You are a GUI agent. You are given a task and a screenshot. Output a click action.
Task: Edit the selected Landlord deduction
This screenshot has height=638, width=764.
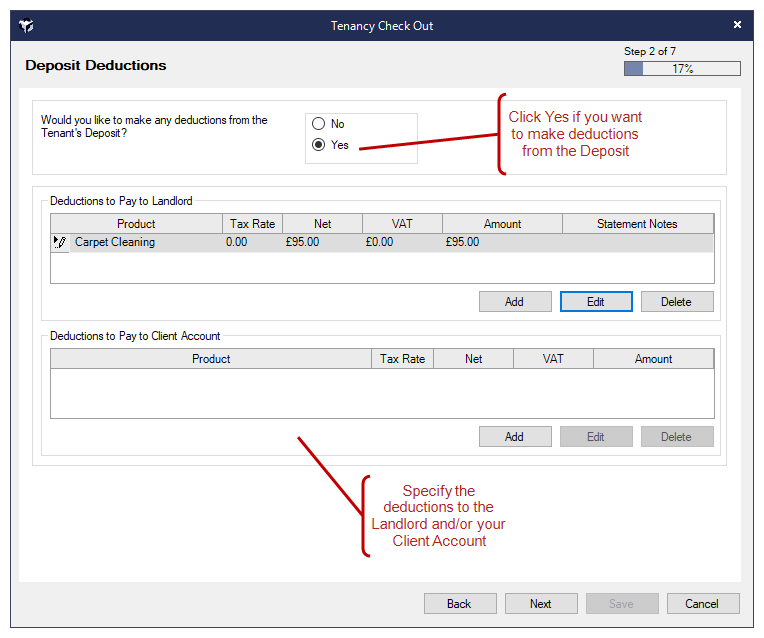click(x=595, y=301)
